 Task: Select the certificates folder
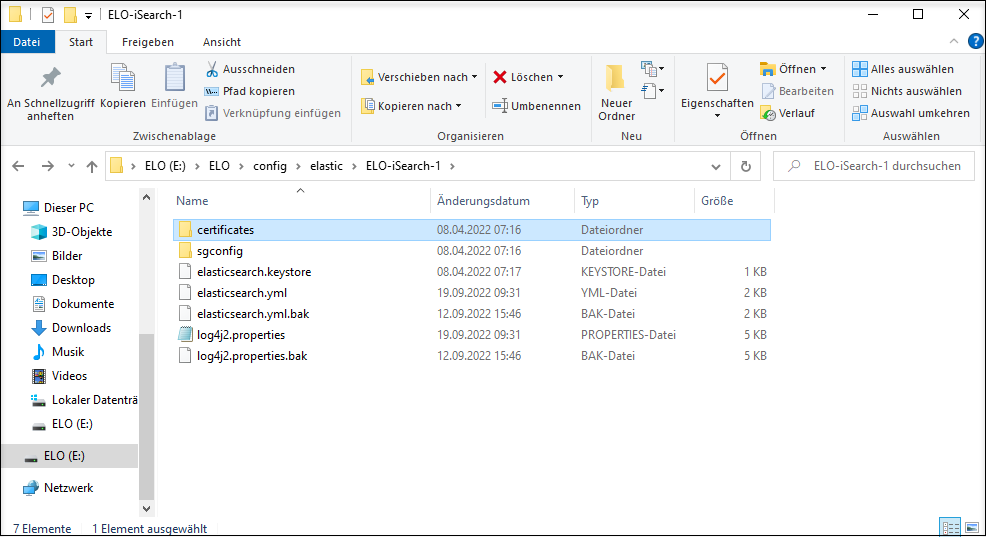472,230
